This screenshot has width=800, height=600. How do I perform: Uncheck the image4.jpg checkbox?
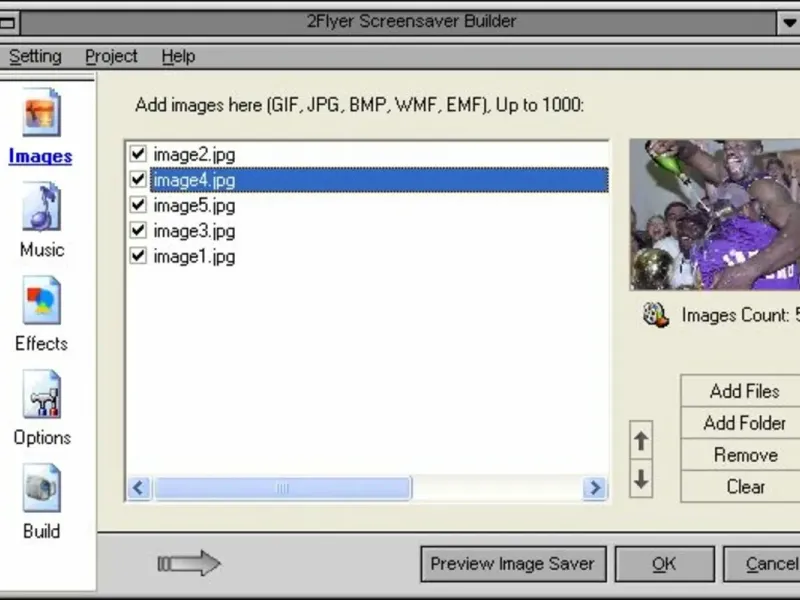coord(138,180)
